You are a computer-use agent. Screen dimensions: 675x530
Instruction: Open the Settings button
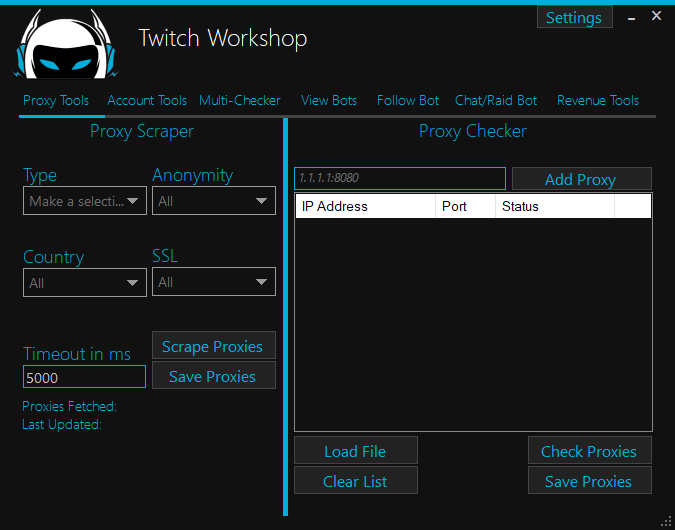(x=574, y=17)
